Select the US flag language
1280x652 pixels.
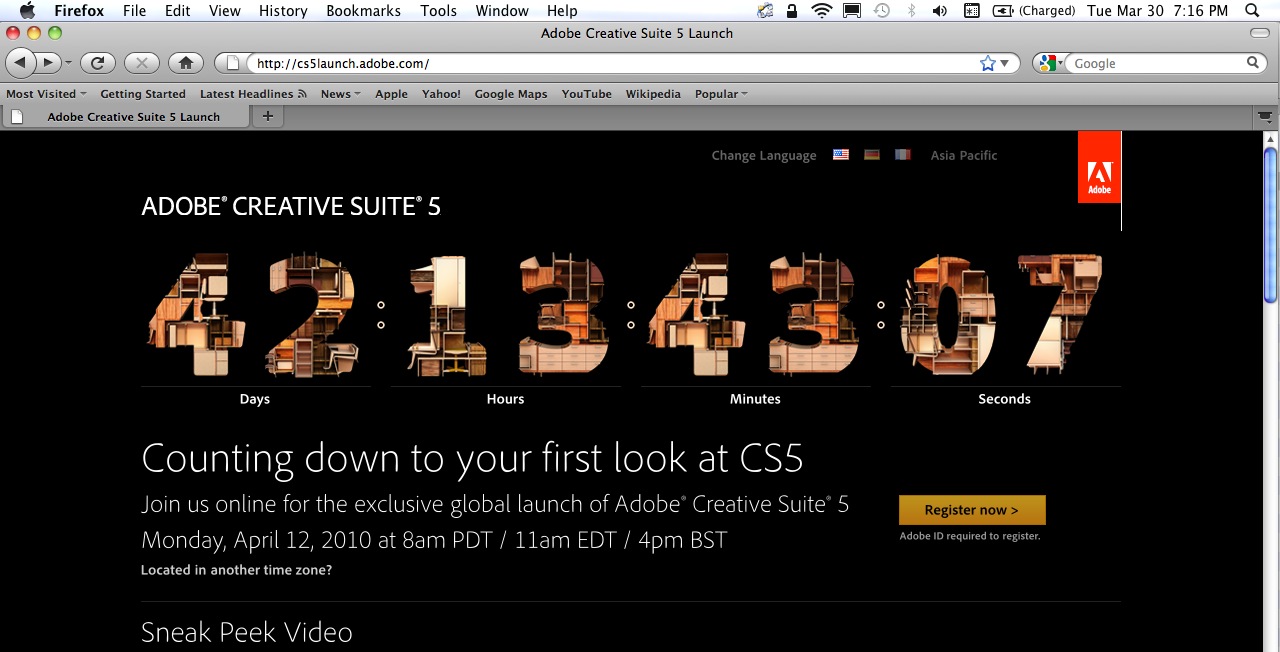841,155
